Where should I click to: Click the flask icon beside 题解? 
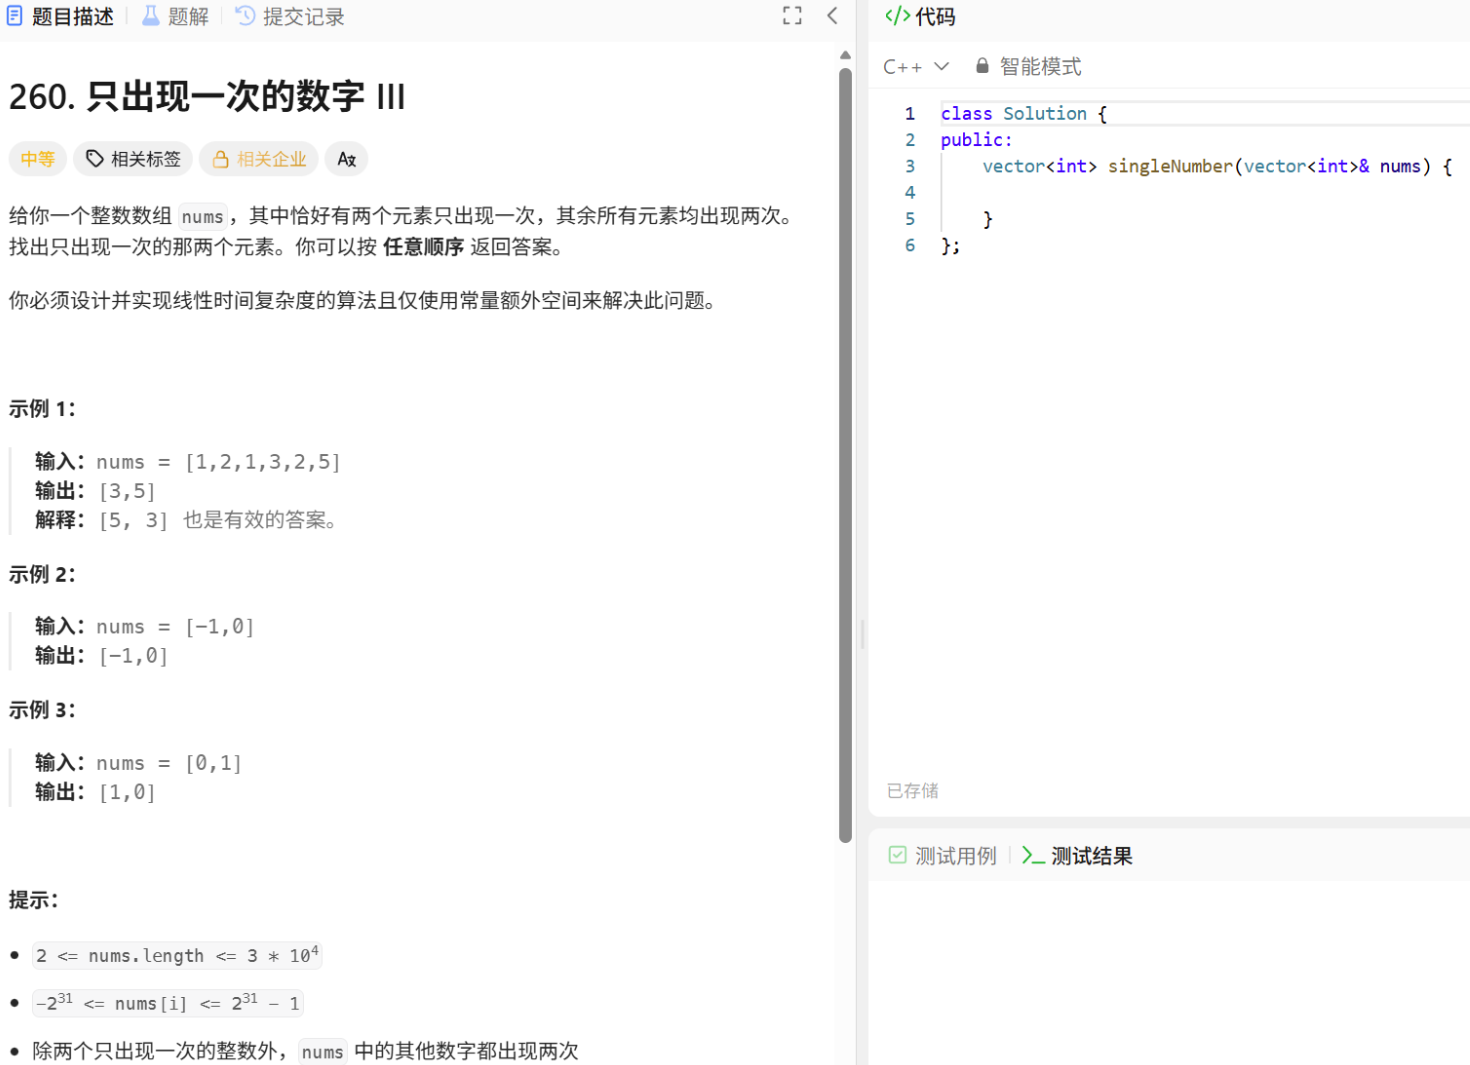(x=149, y=15)
